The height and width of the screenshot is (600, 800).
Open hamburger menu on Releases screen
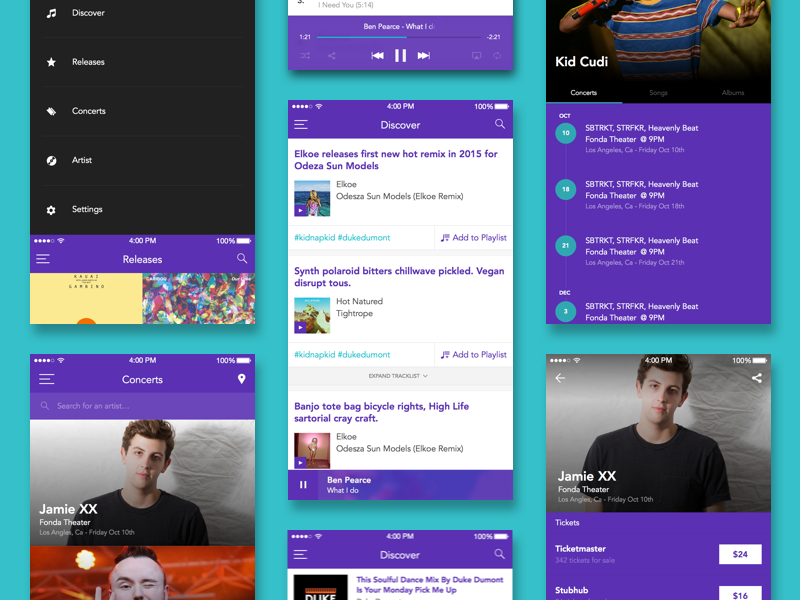[43, 259]
